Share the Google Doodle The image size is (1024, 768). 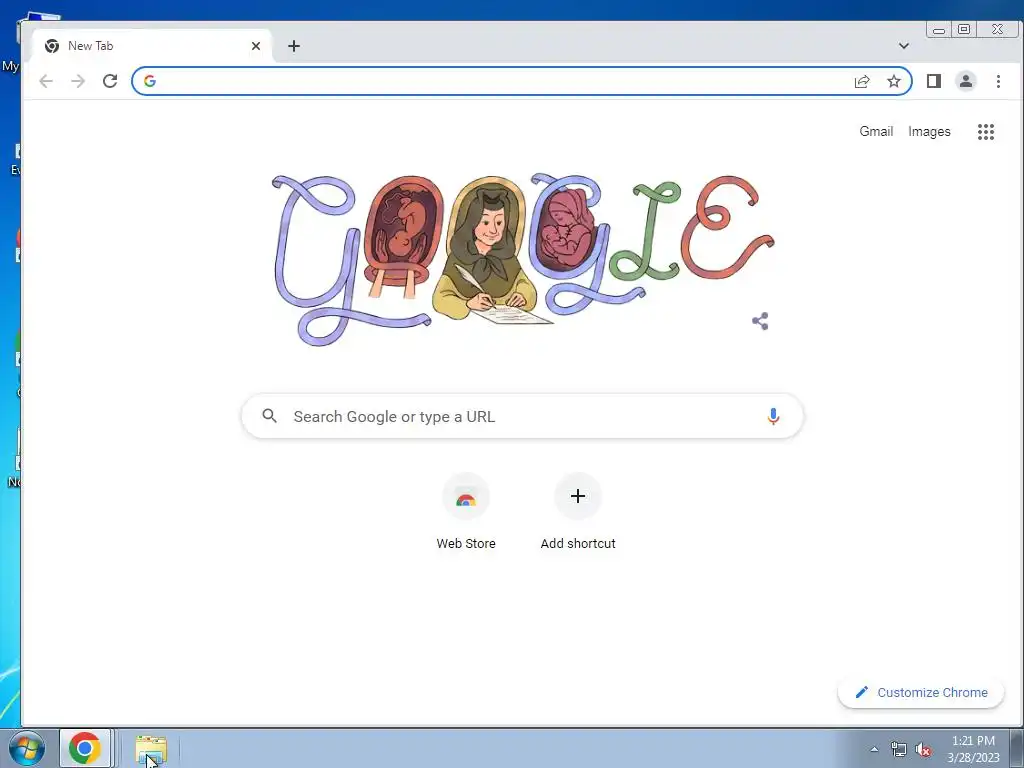[760, 321]
